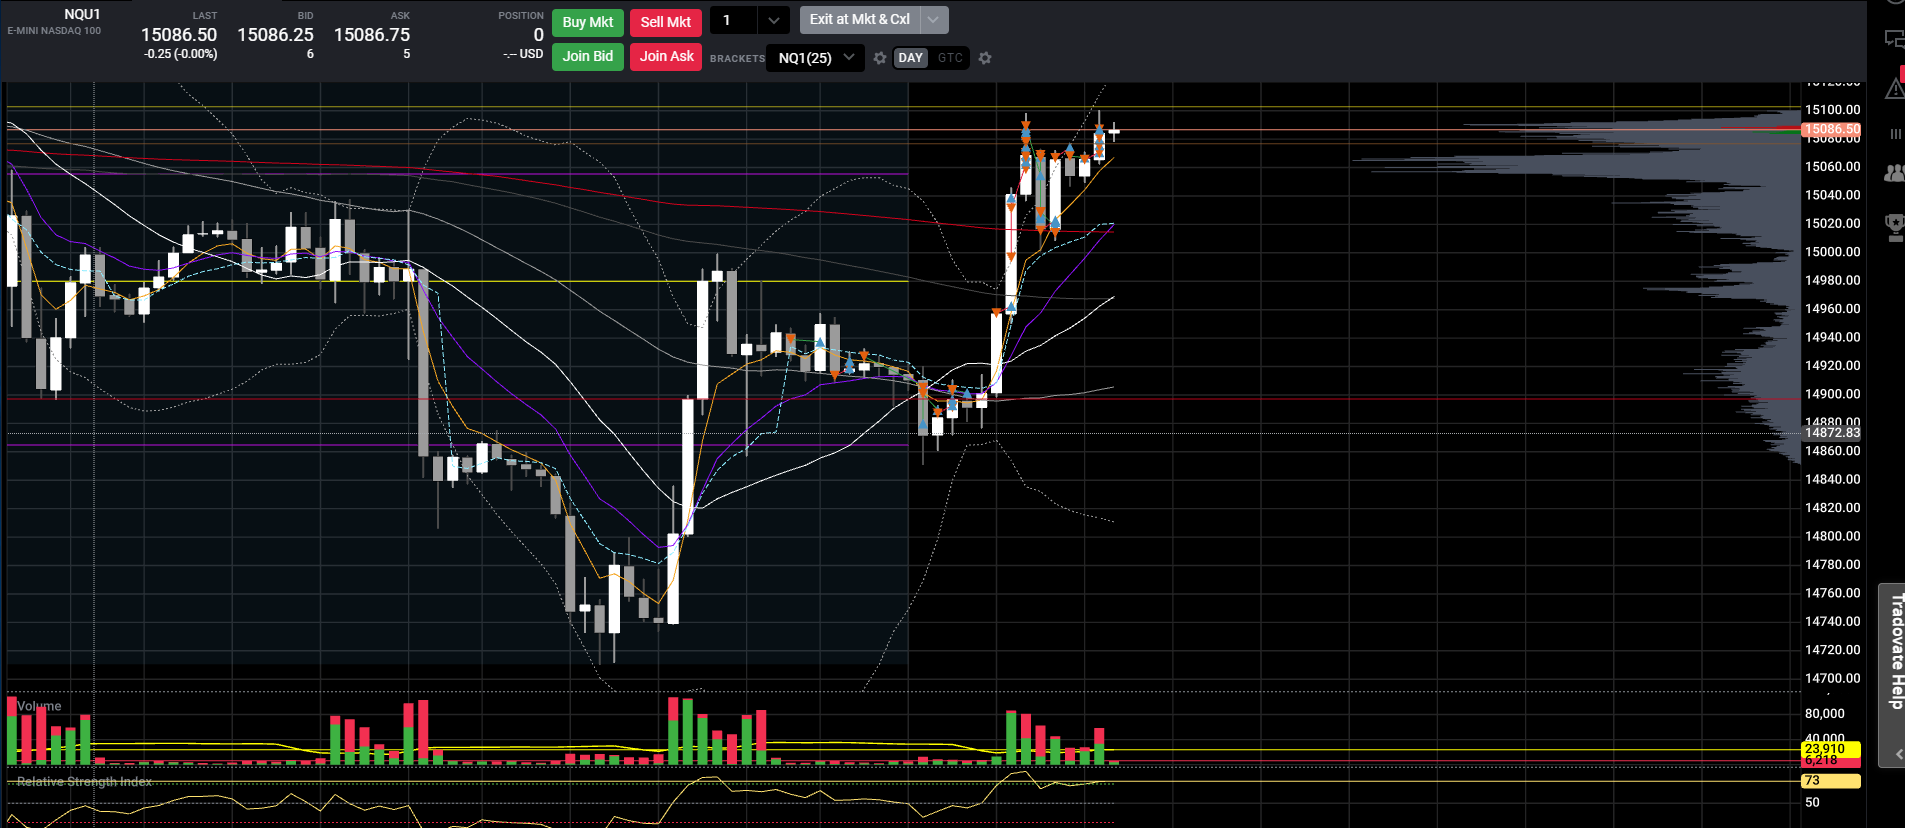
Task: Click the 80,000 volume axis label
Action: tap(1824, 714)
